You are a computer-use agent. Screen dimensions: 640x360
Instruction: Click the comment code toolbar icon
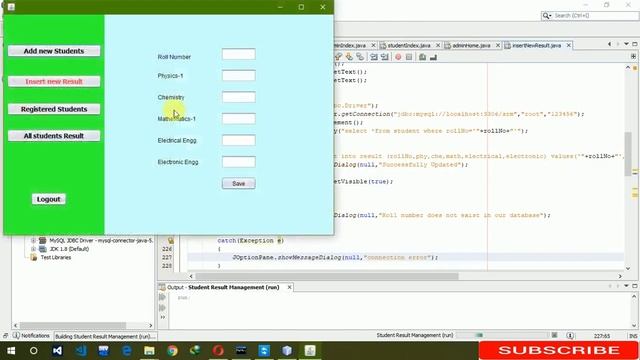422,57
